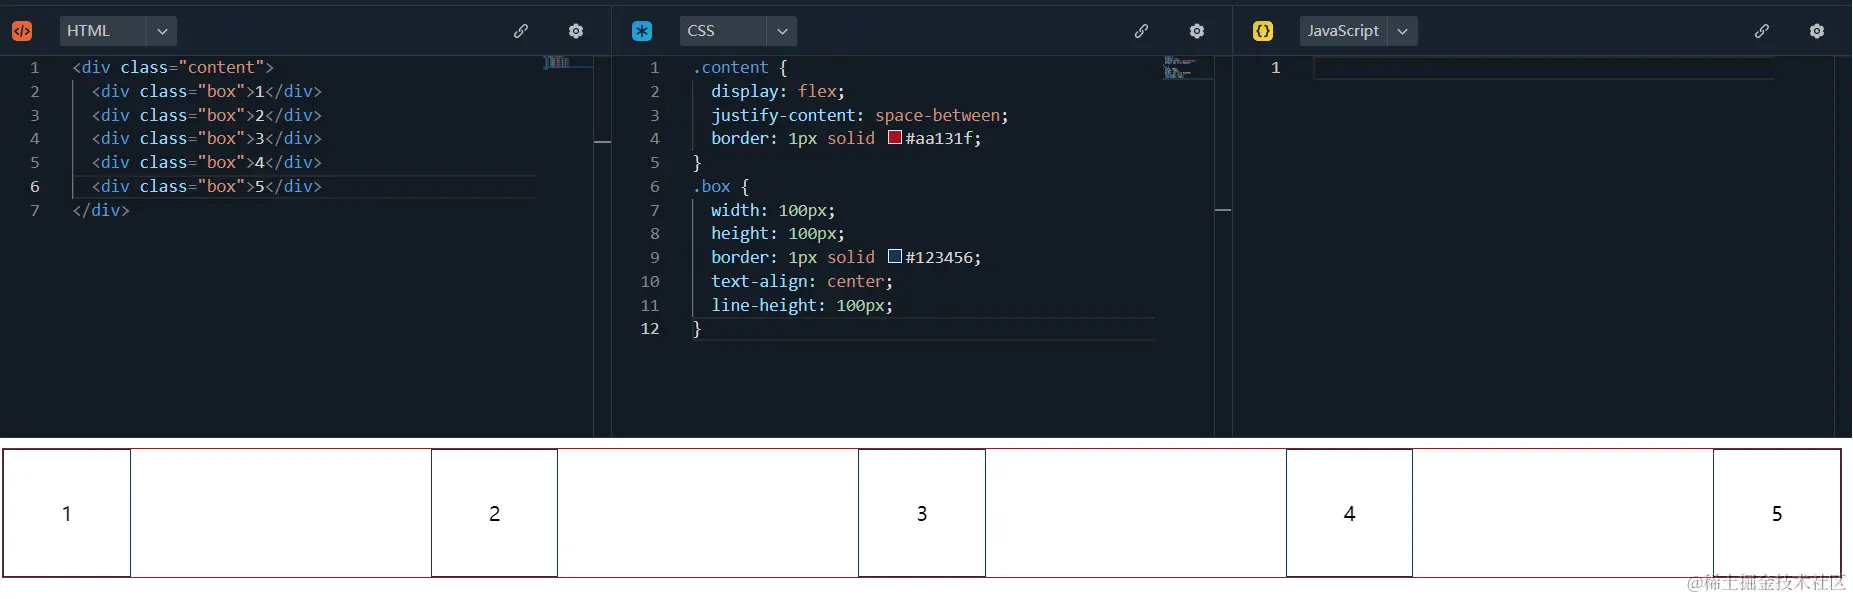Expand the HTML language dropdown arrow
1853x599 pixels.
pos(162,31)
